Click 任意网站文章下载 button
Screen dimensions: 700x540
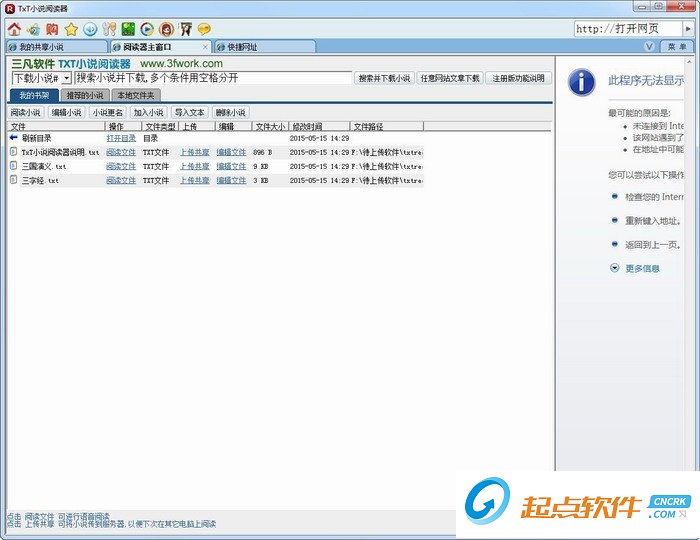[x=450, y=78]
